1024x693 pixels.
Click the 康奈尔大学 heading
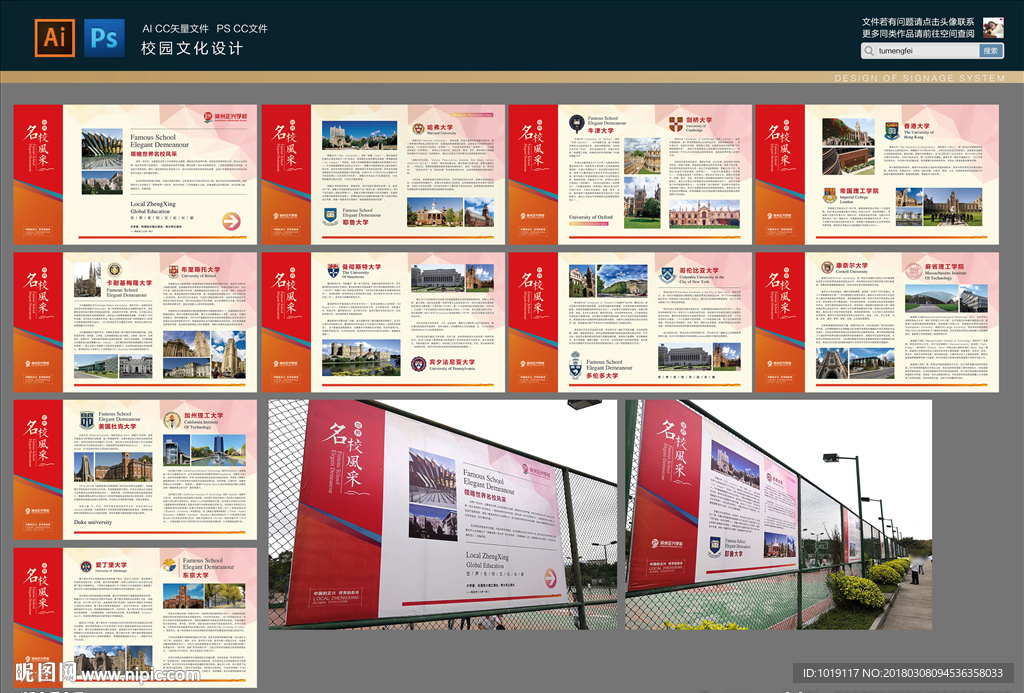852,265
